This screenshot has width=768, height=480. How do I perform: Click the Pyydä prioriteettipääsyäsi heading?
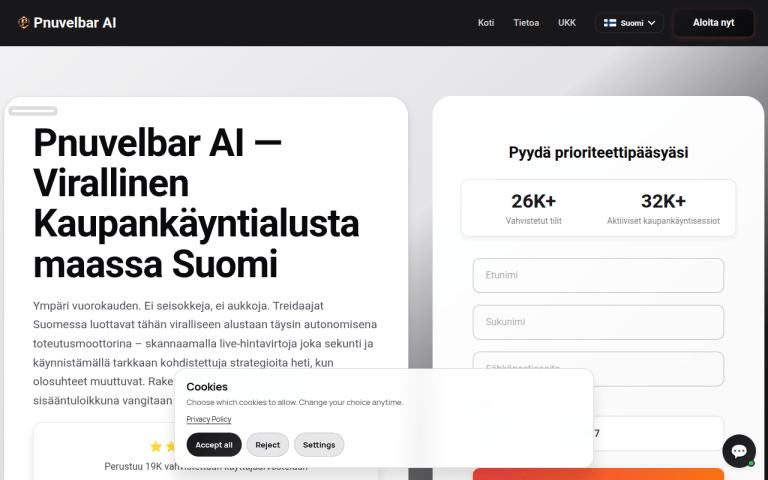click(598, 152)
